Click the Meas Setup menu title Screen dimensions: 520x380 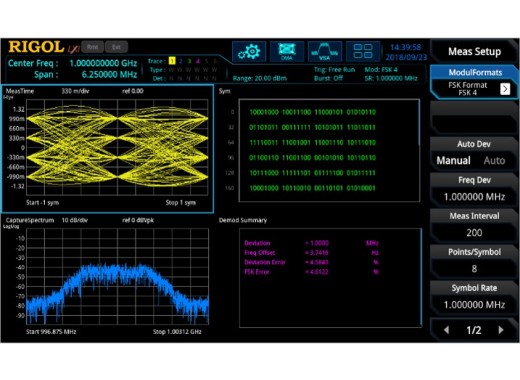474,52
